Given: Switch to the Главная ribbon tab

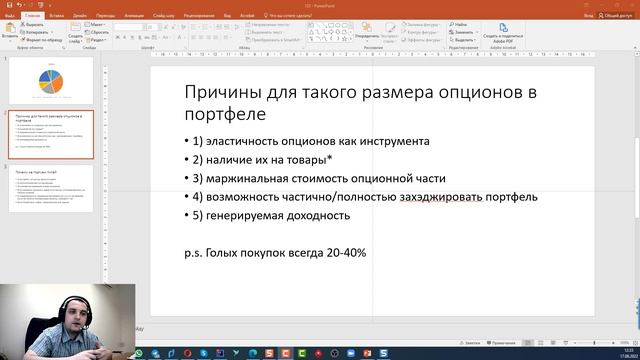Looking at the screenshot, I should 32,16.
